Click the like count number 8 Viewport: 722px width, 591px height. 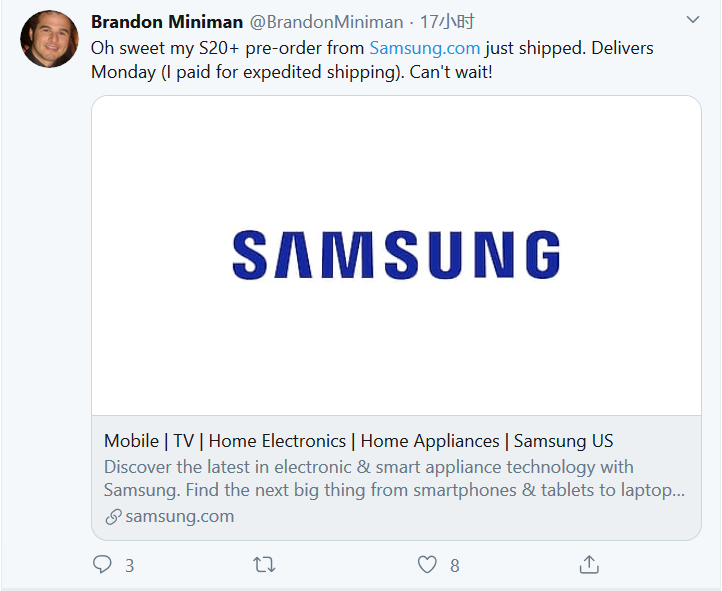[x=454, y=566]
